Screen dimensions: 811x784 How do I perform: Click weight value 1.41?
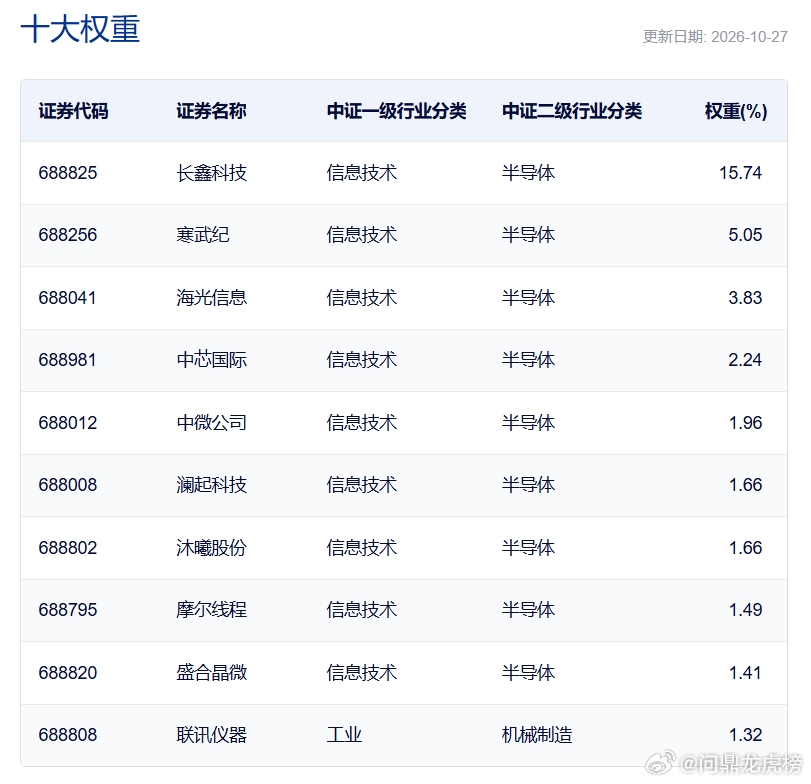click(x=745, y=673)
